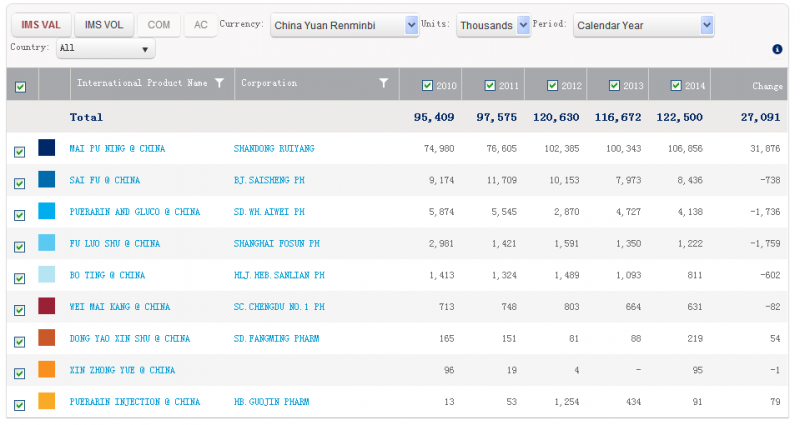Uncheck the XIN ZHONG YUE row checkbox

19,373
